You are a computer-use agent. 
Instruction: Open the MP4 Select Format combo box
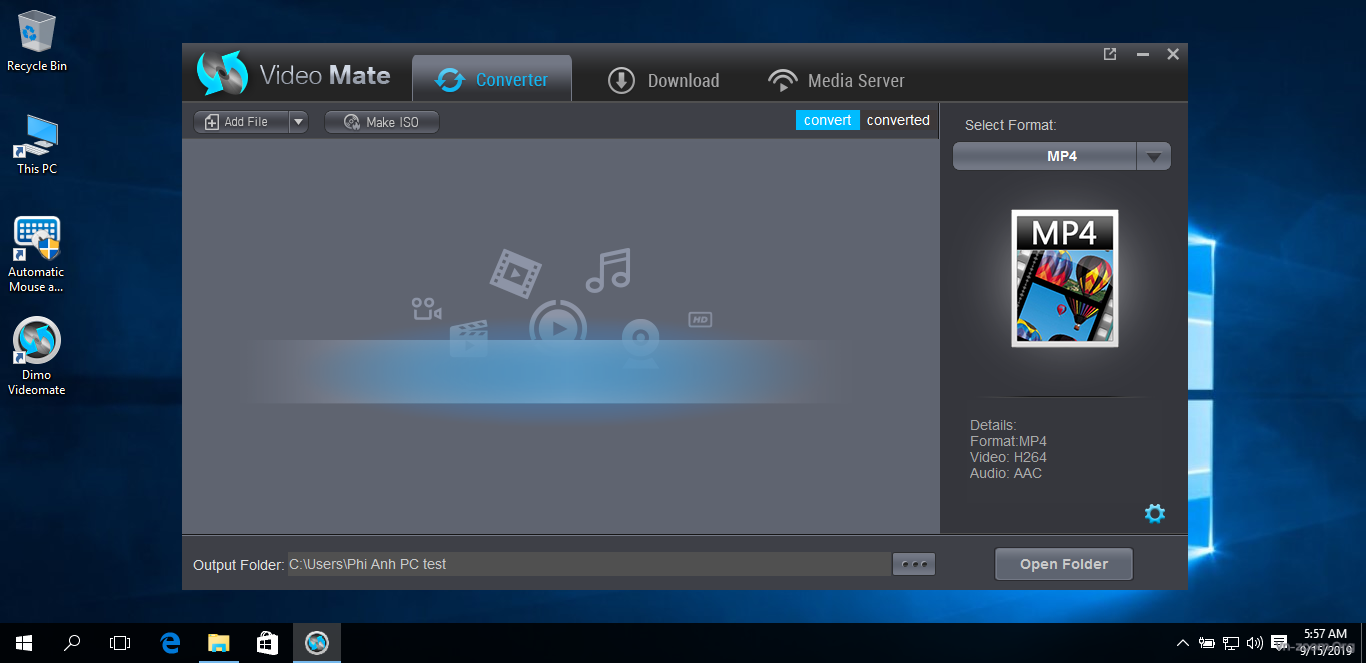[x=1061, y=156]
